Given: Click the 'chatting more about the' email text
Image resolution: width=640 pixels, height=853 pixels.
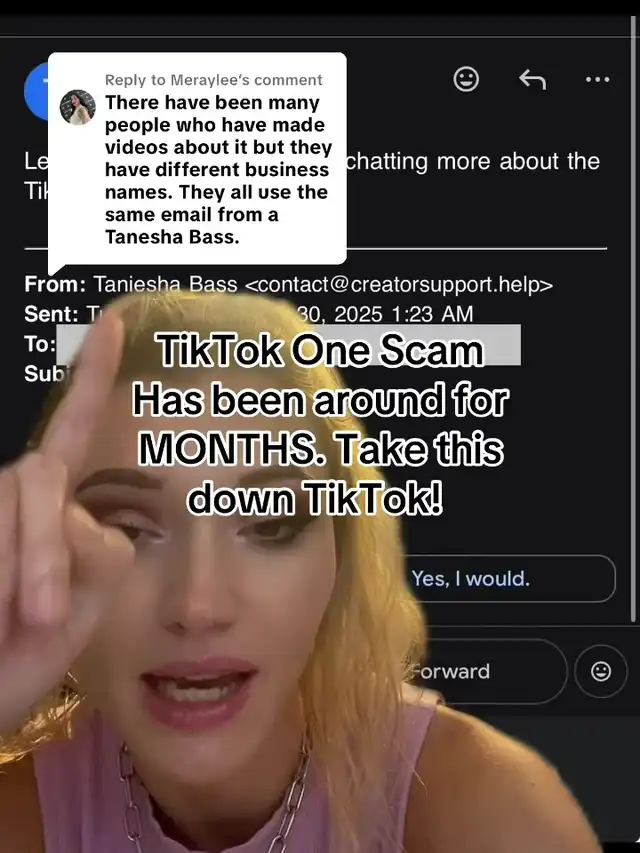Looking at the screenshot, I should [473, 162].
